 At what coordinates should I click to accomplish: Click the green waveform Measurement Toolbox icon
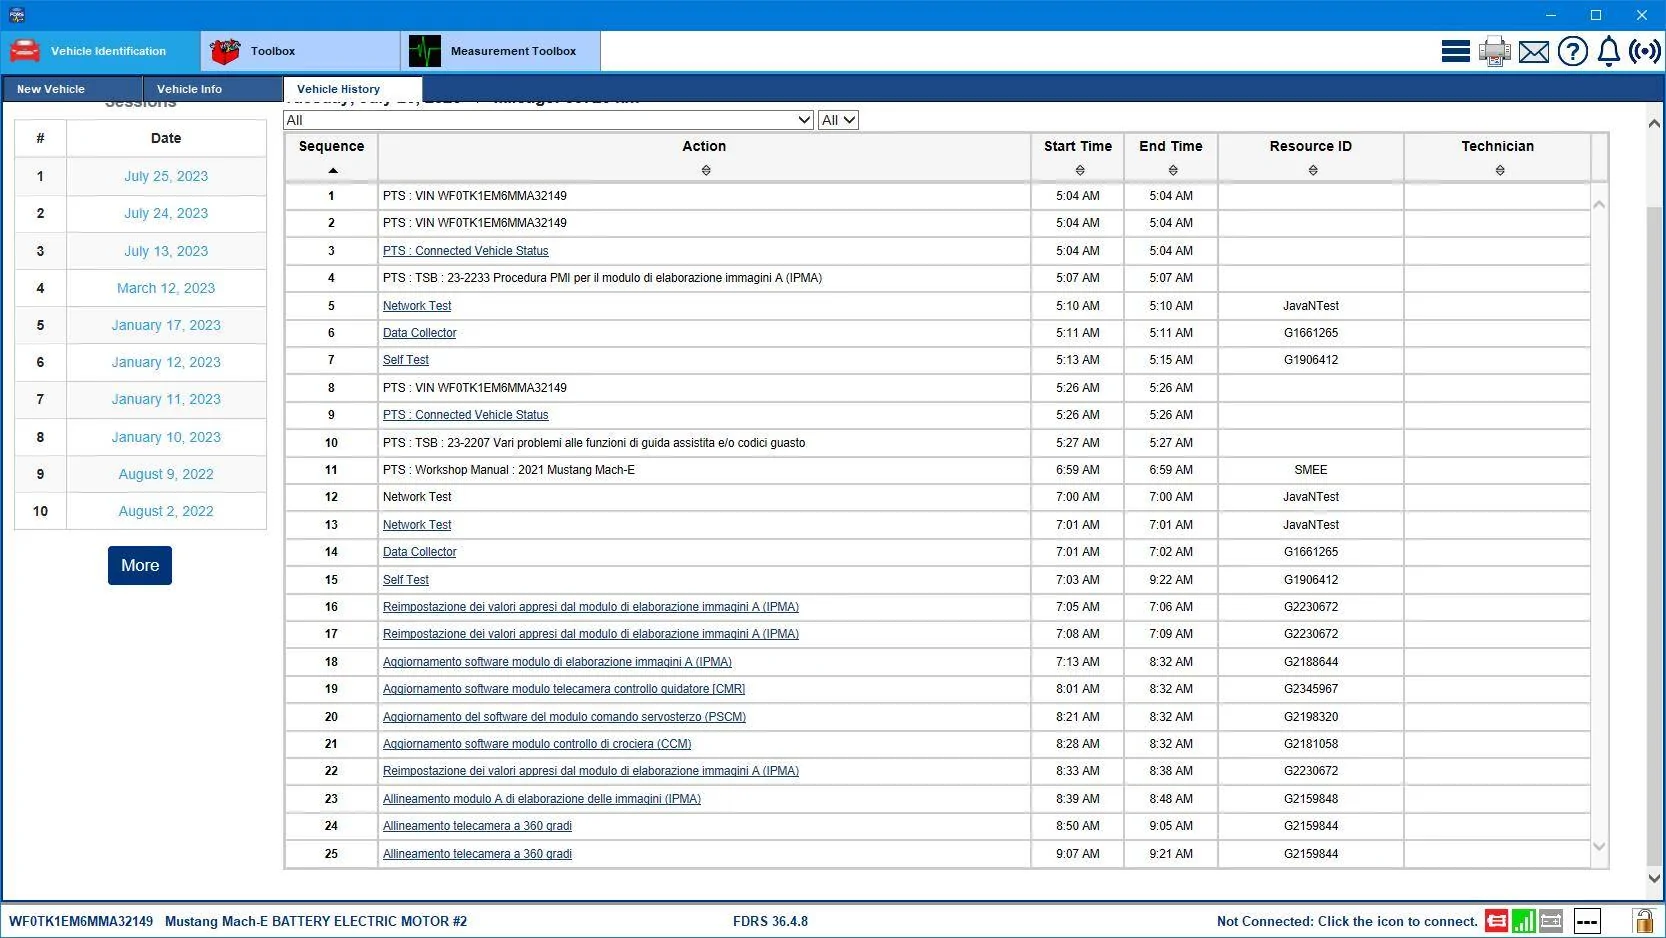(425, 51)
